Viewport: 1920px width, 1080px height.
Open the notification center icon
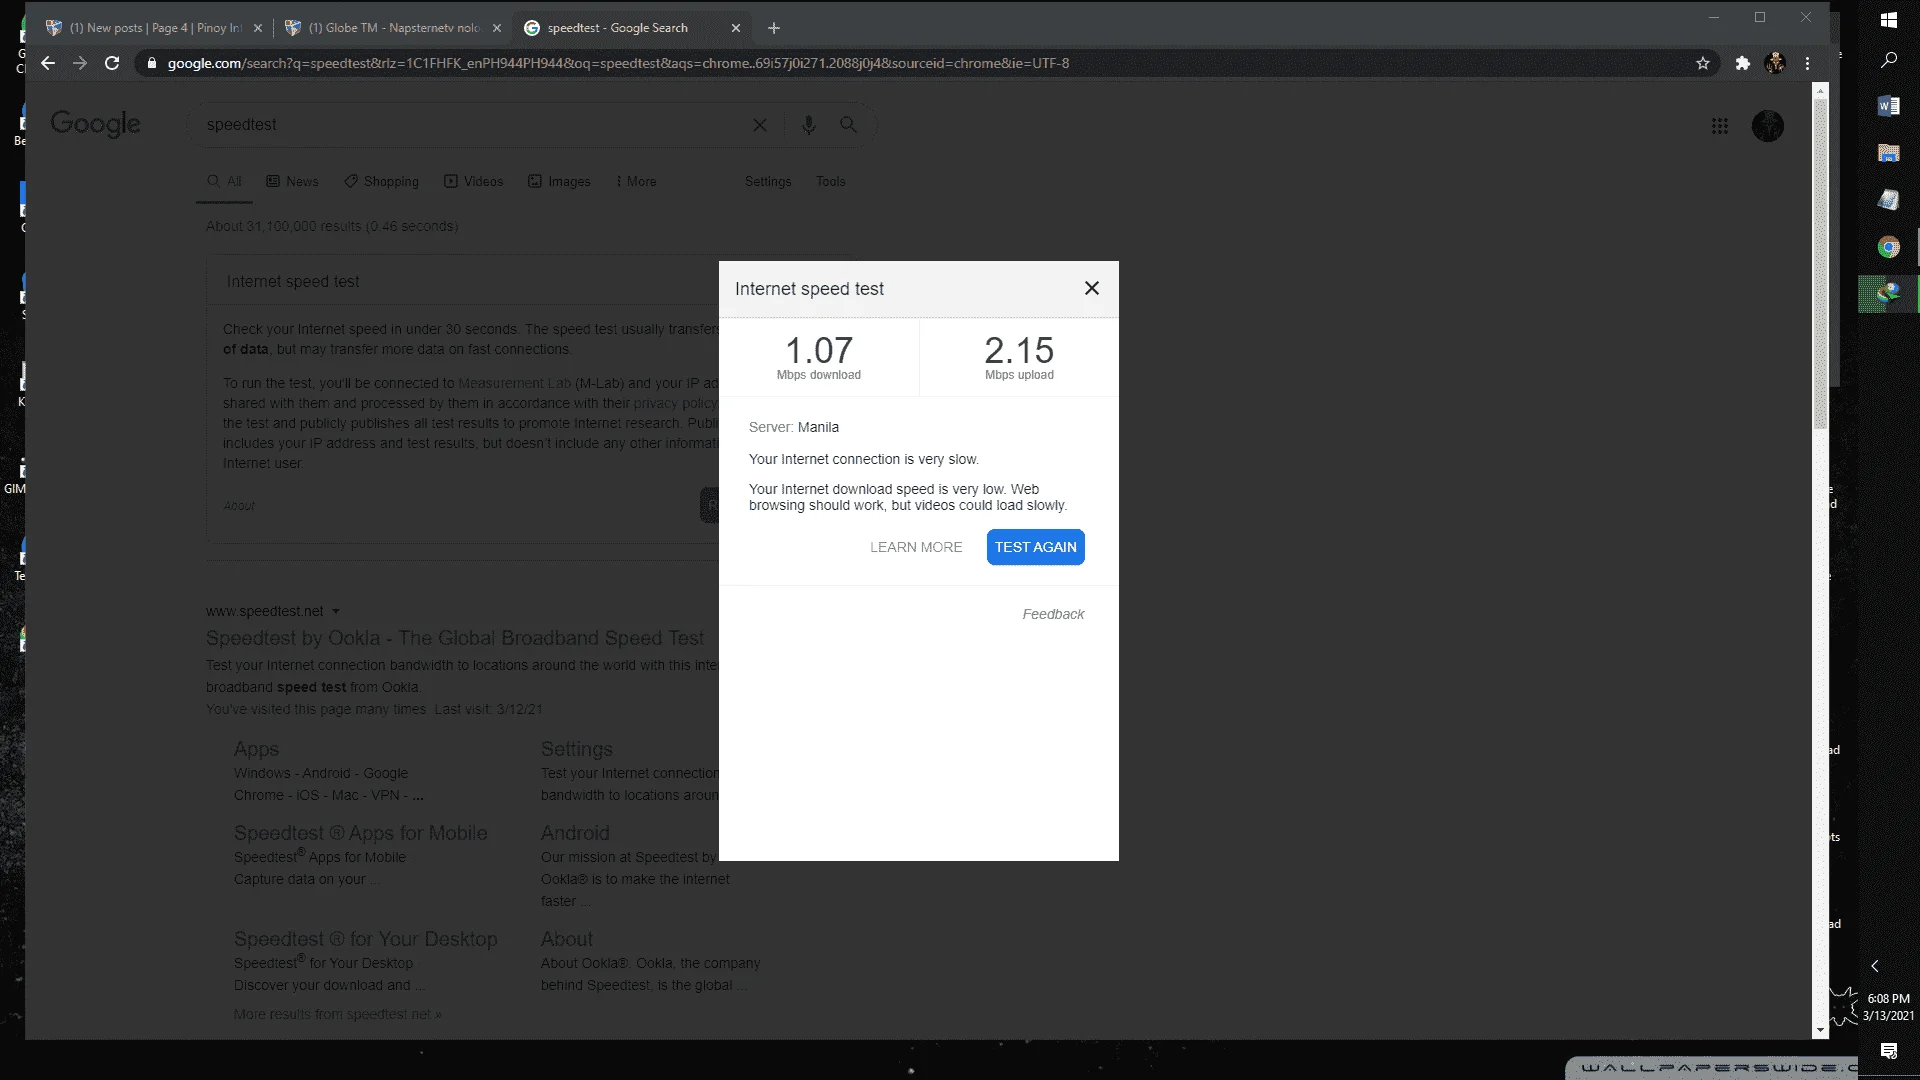(1889, 1051)
